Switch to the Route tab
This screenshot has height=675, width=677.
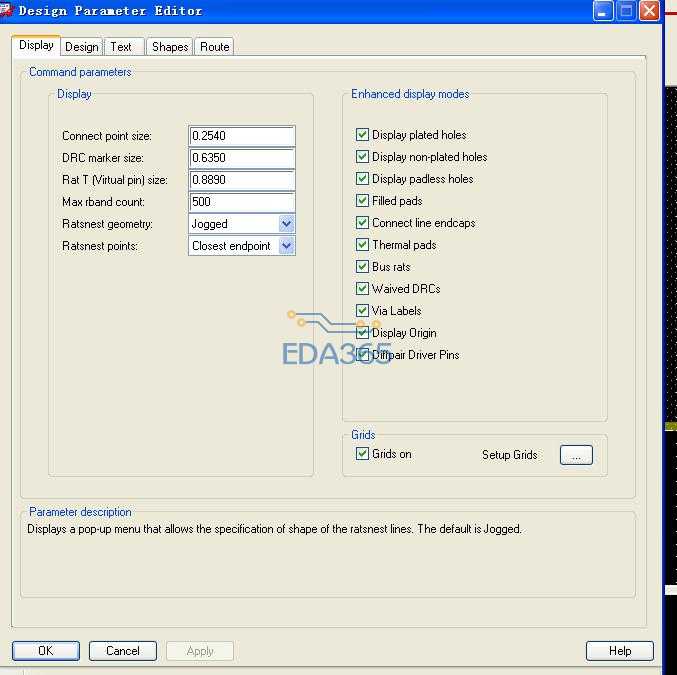(x=215, y=47)
